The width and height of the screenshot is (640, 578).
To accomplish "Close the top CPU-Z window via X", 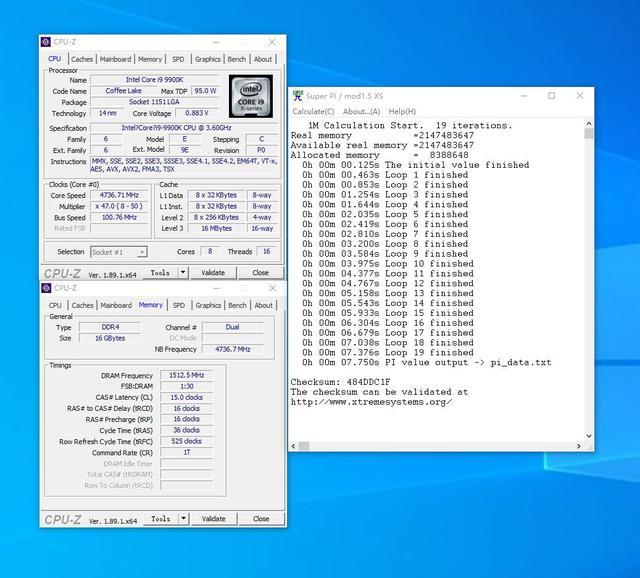I will click(272, 42).
